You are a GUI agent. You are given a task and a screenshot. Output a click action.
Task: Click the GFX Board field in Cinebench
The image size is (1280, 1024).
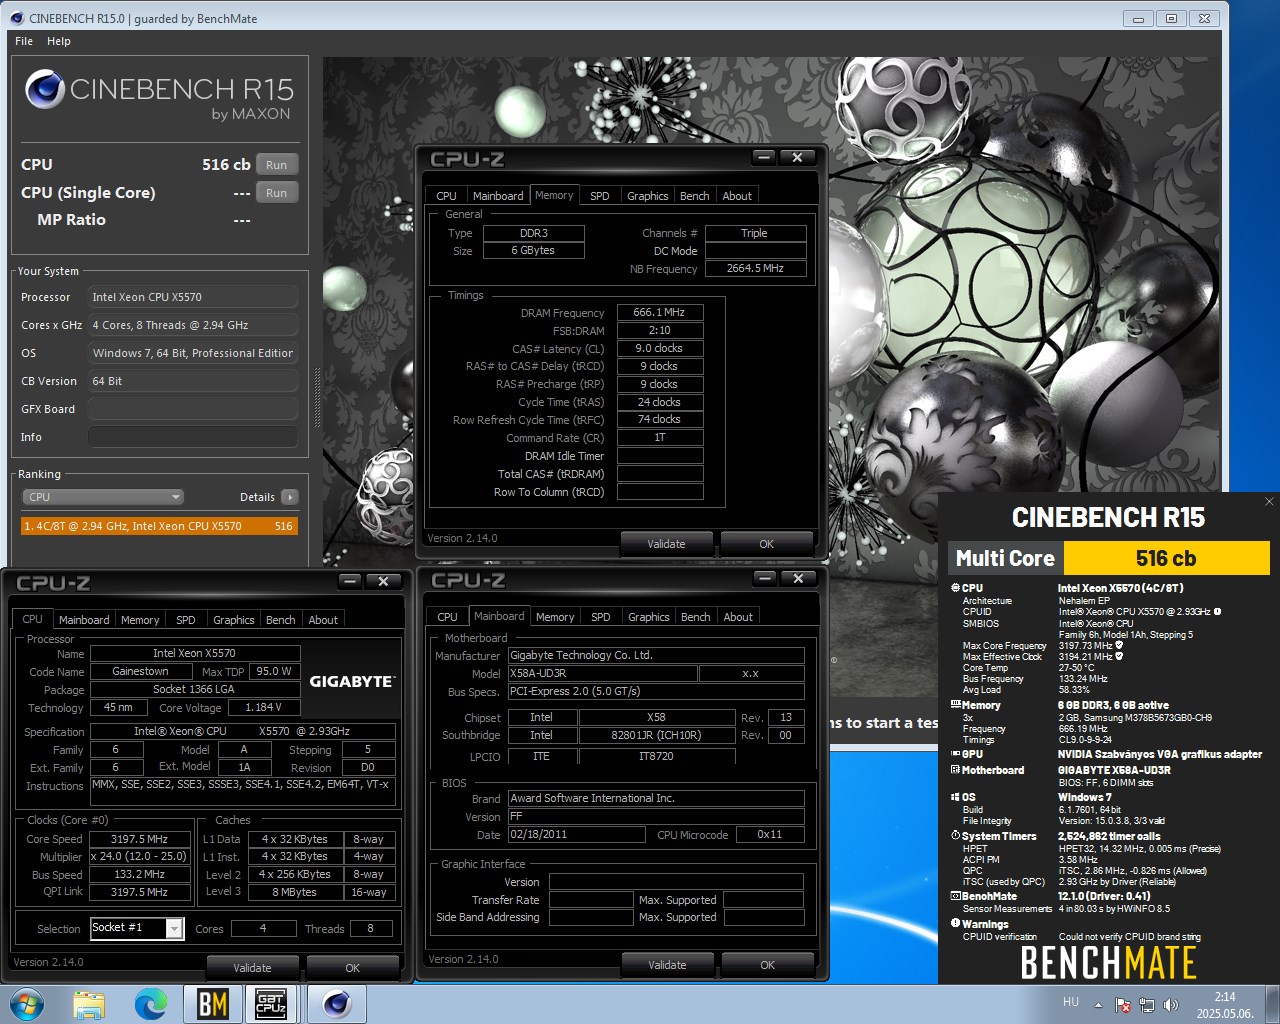[193, 409]
